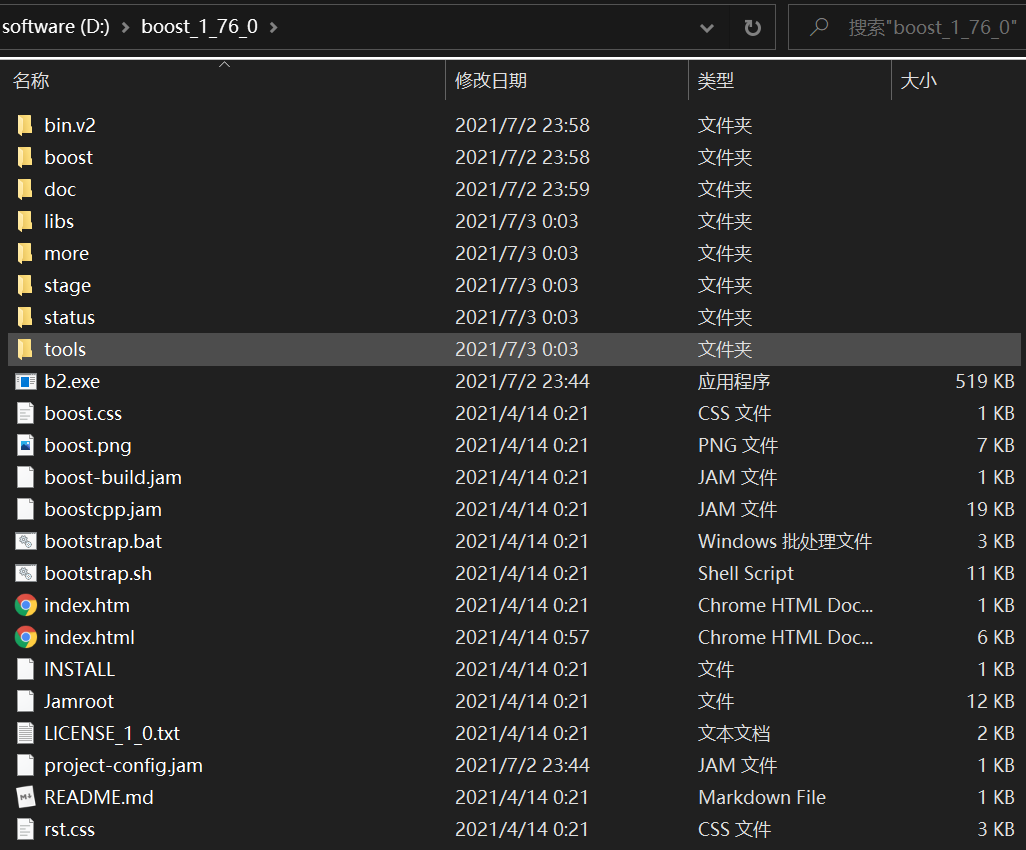Click the 12 KB size of Jamroot
The image size is (1026, 850).
point(991,701)
